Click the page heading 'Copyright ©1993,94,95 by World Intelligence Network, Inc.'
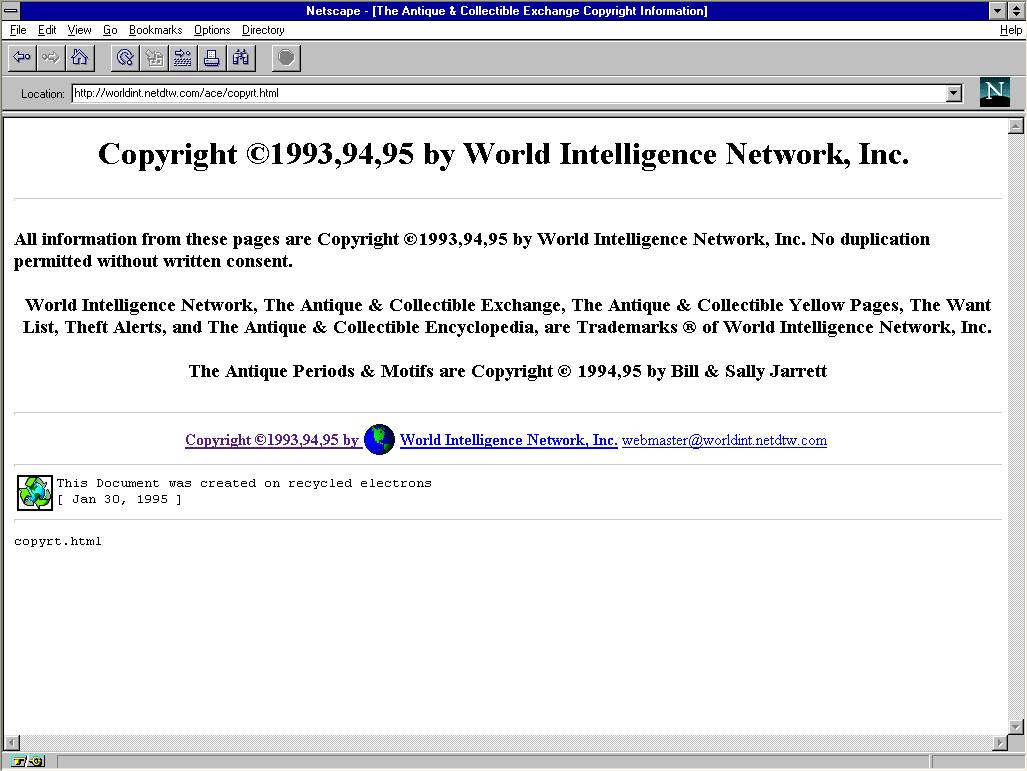Image resolution: width=1027 pixels, height=771 pixels. coord(503,155)
